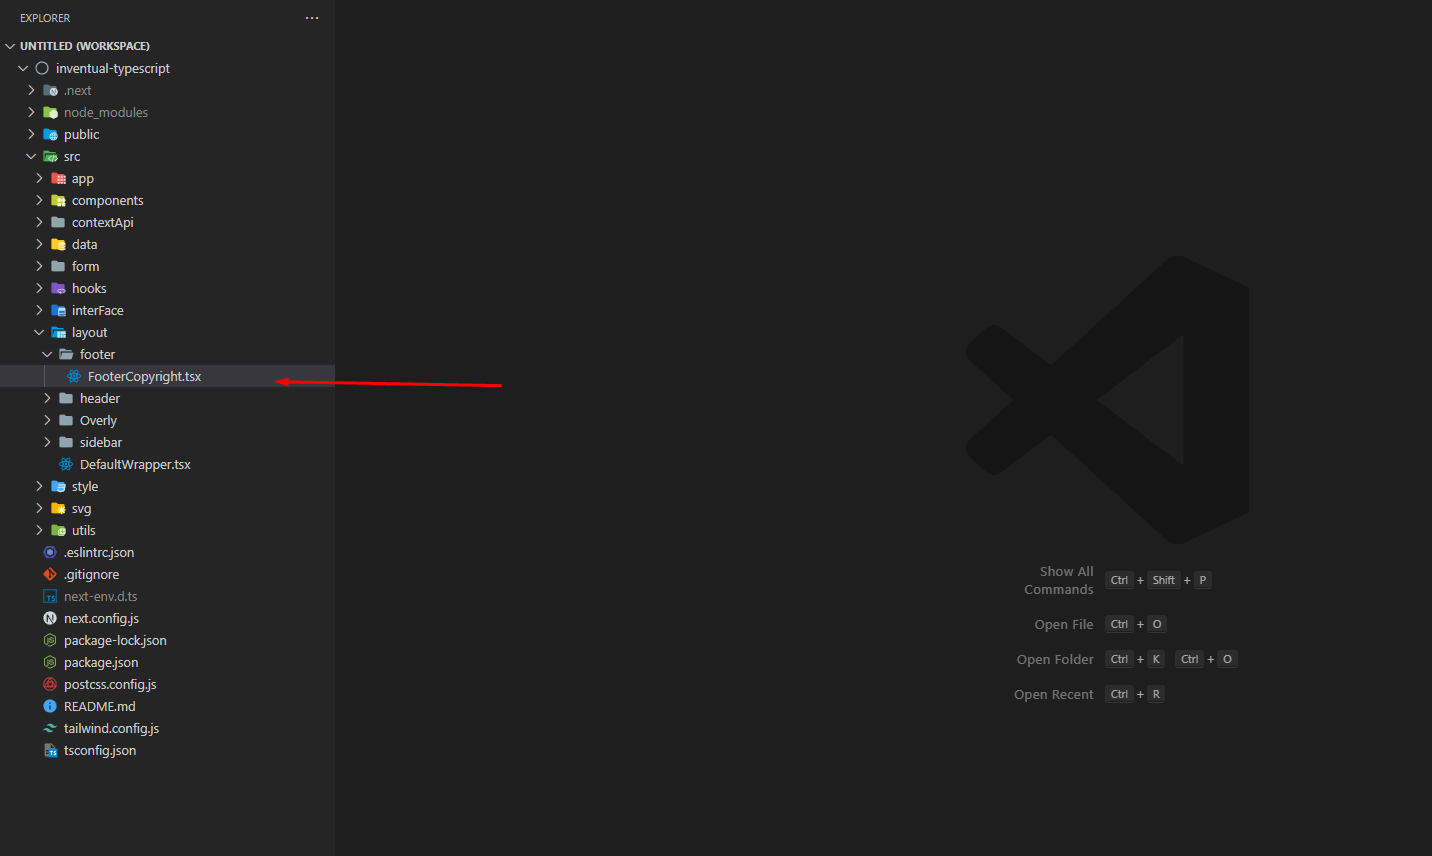This screenshot has width=1432, height=856.
Task: Click the app folder icon
Action: [58, 178]
